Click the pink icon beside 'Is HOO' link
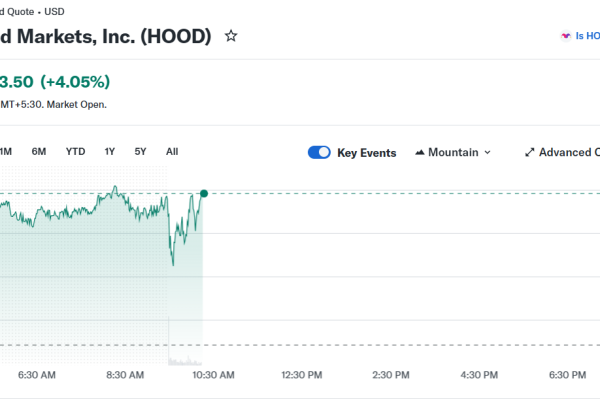The width and height of the screenshot is (600, 400). click(x=565, y=36)
